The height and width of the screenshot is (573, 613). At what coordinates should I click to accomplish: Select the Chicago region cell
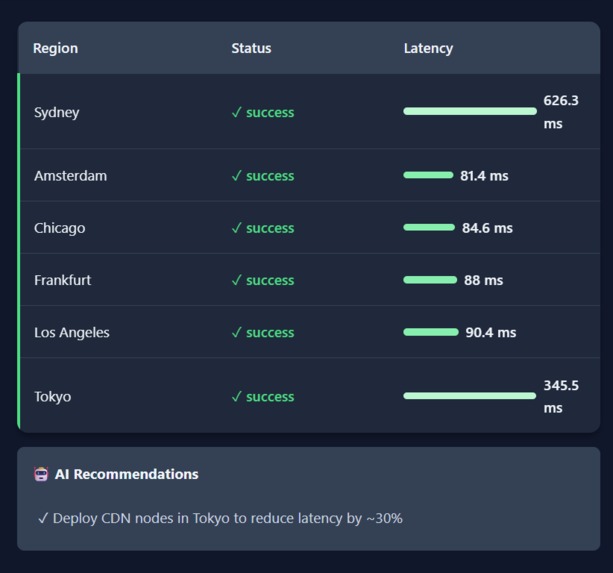tap(59, 228)
